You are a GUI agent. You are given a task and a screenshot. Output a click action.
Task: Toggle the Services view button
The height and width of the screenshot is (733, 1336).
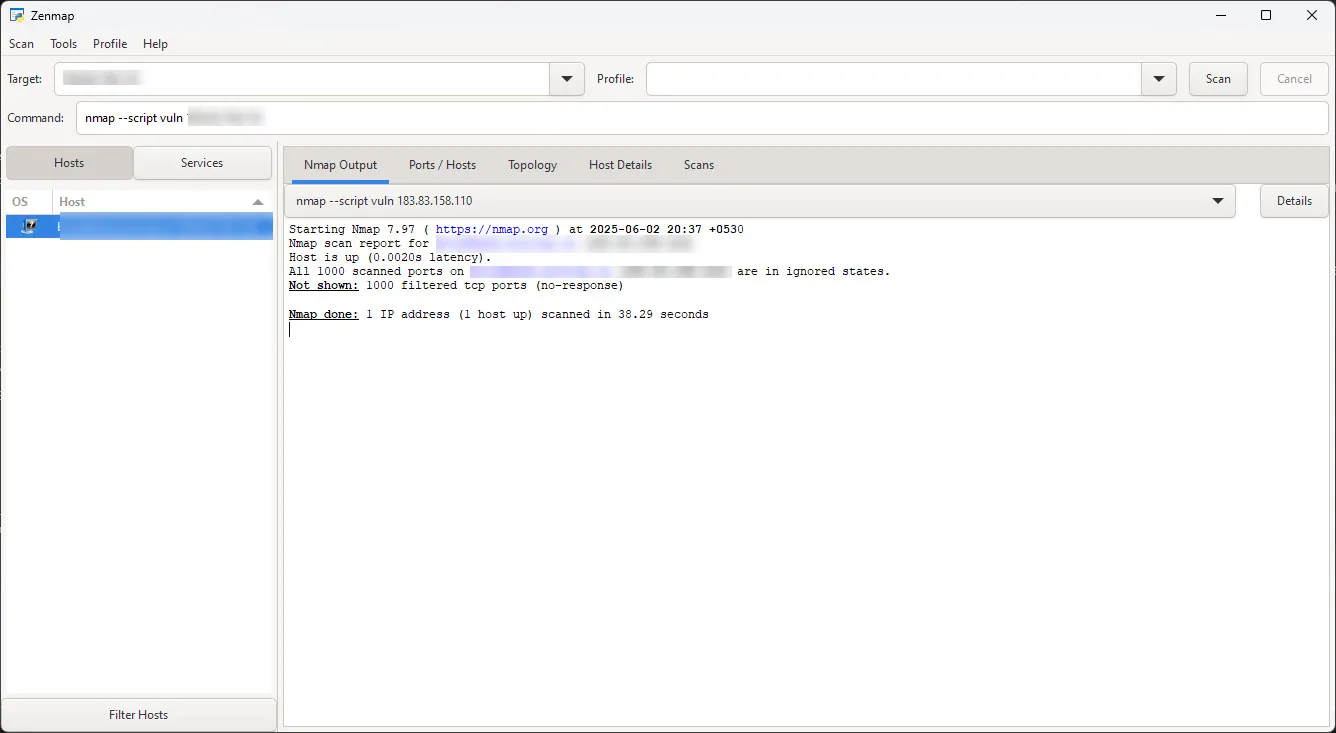202,163
